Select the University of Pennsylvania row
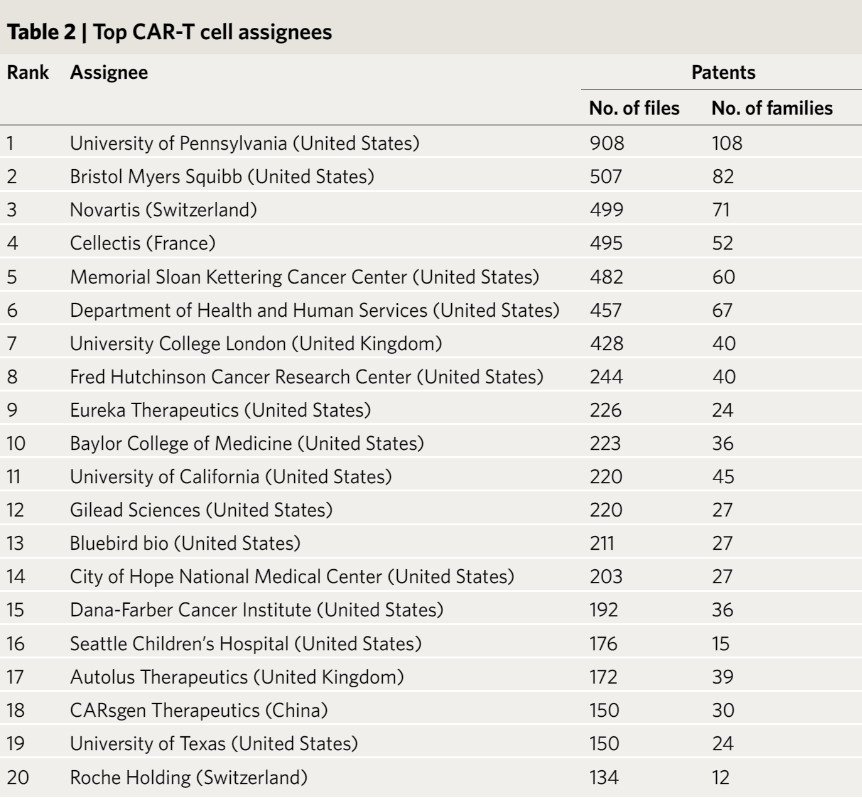 point(431,143)
